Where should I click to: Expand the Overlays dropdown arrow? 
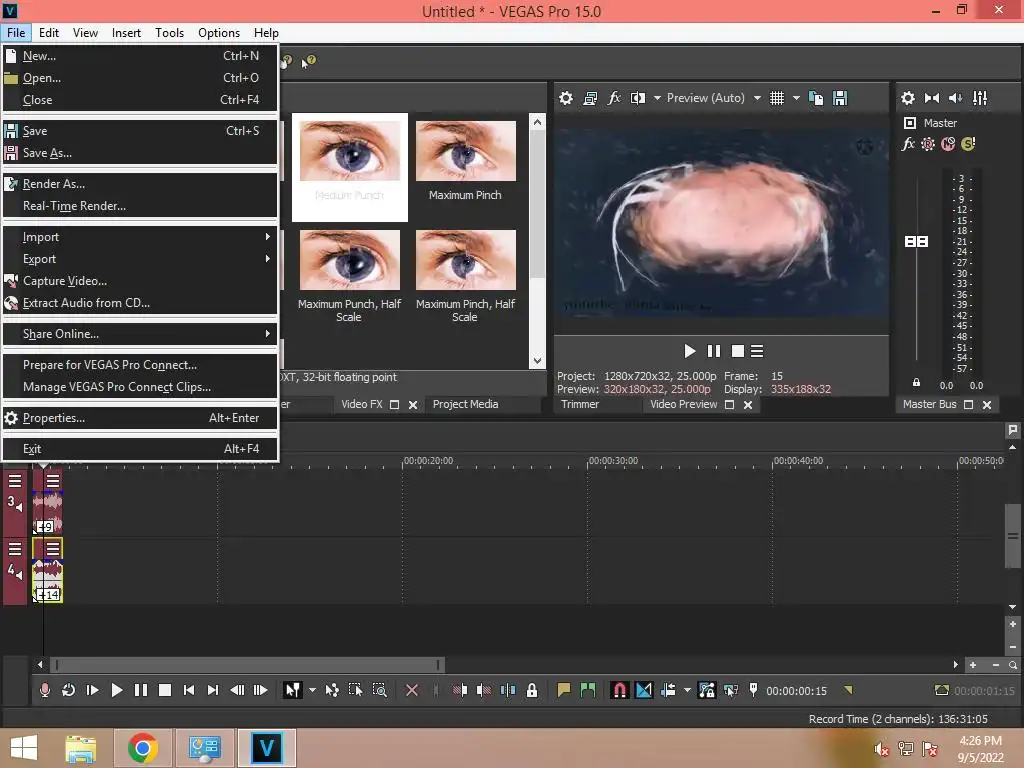796,98
